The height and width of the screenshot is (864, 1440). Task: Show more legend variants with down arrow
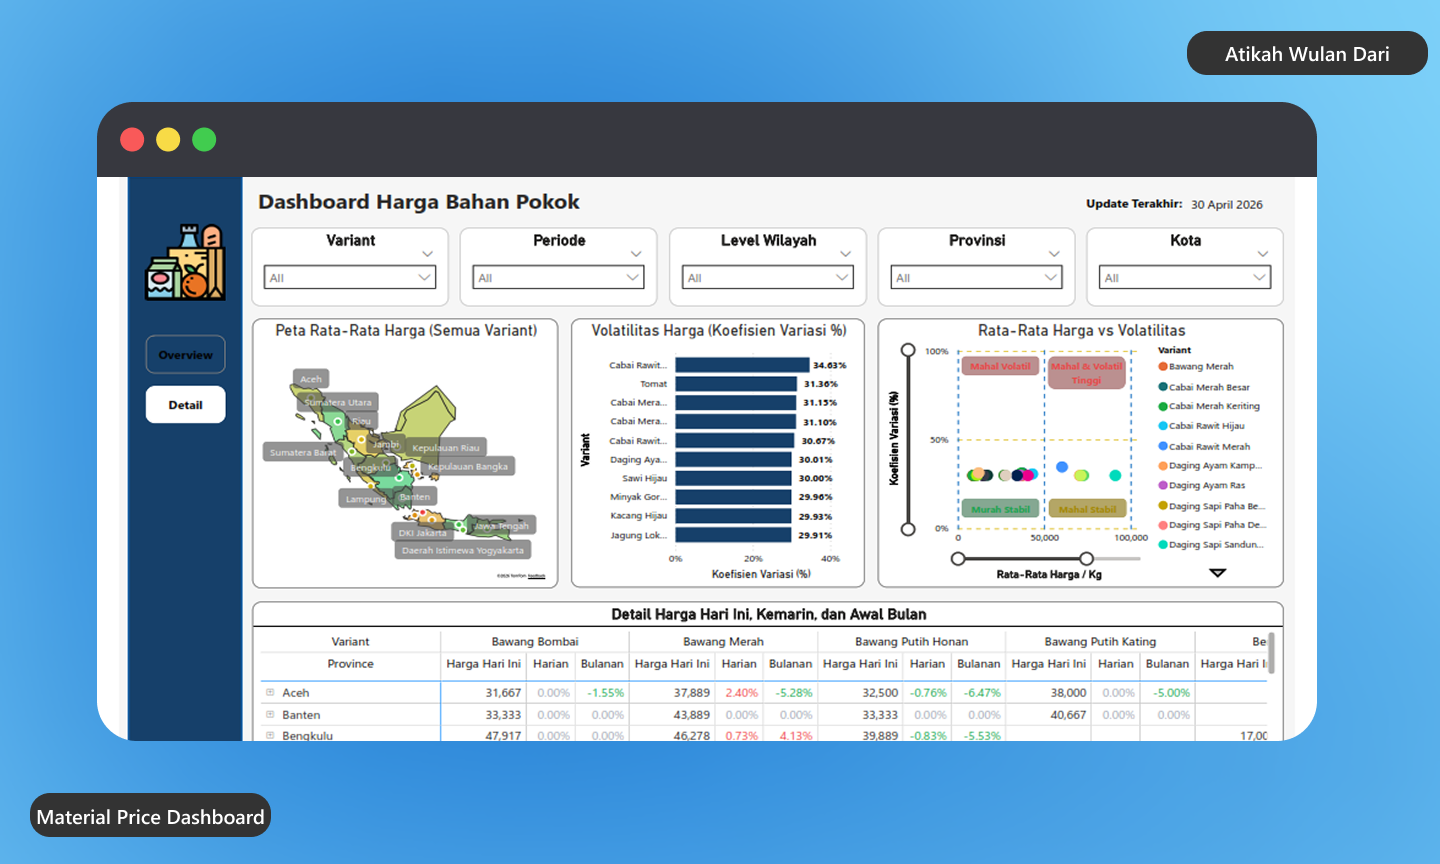pyautogui.click(x=1217, y=573)
